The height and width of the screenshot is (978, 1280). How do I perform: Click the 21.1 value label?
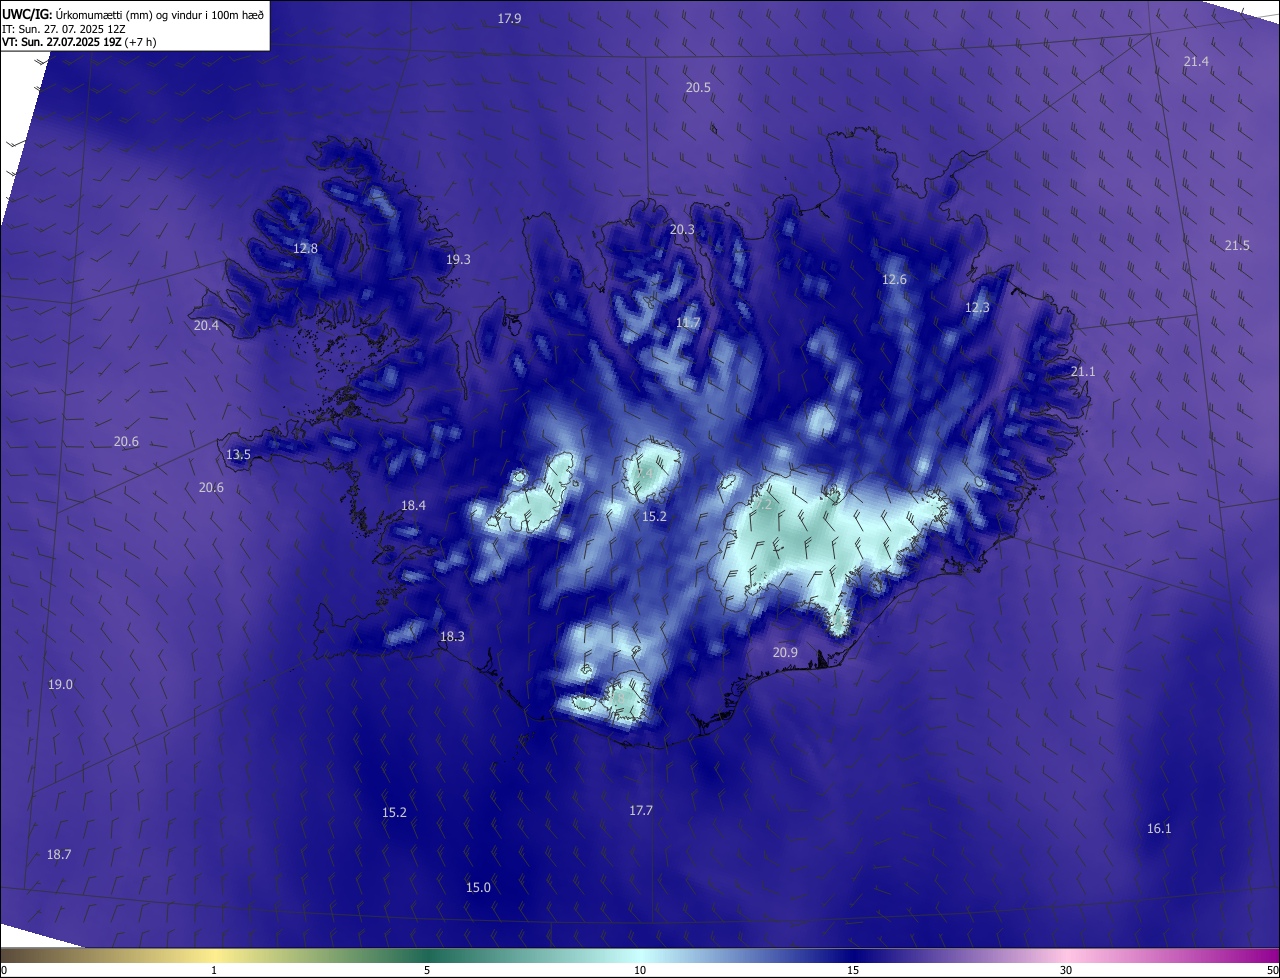1083,372
